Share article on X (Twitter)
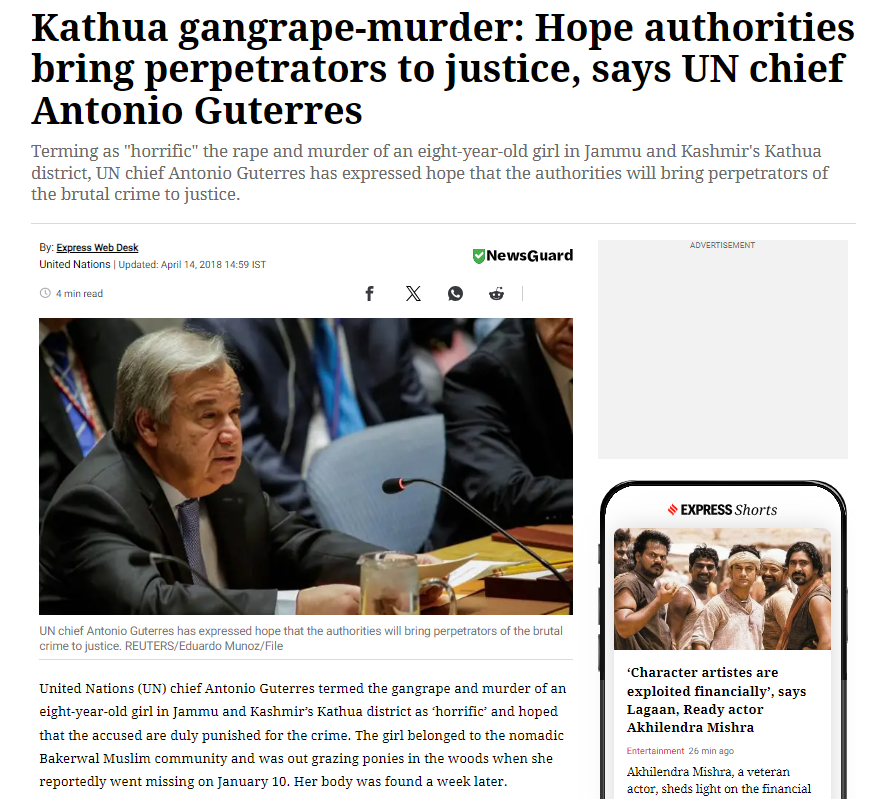This screenshot has width=881, height=799. click(413, 293)
